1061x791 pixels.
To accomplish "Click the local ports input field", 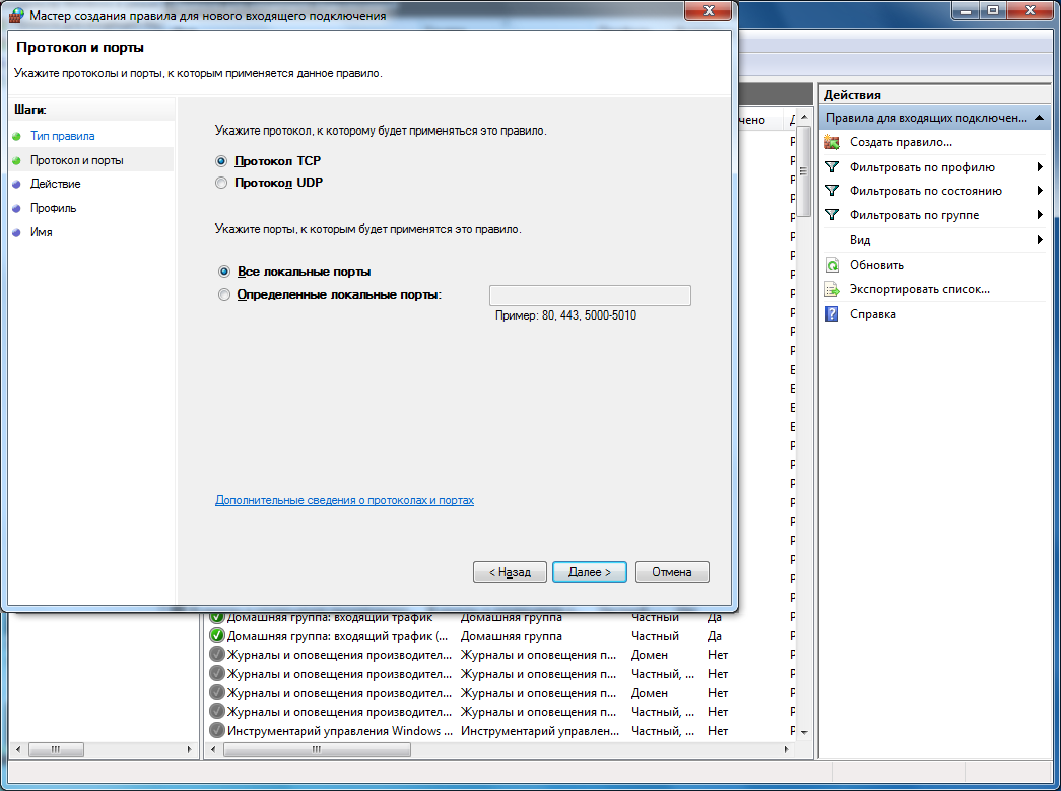I will click(589, 296).
